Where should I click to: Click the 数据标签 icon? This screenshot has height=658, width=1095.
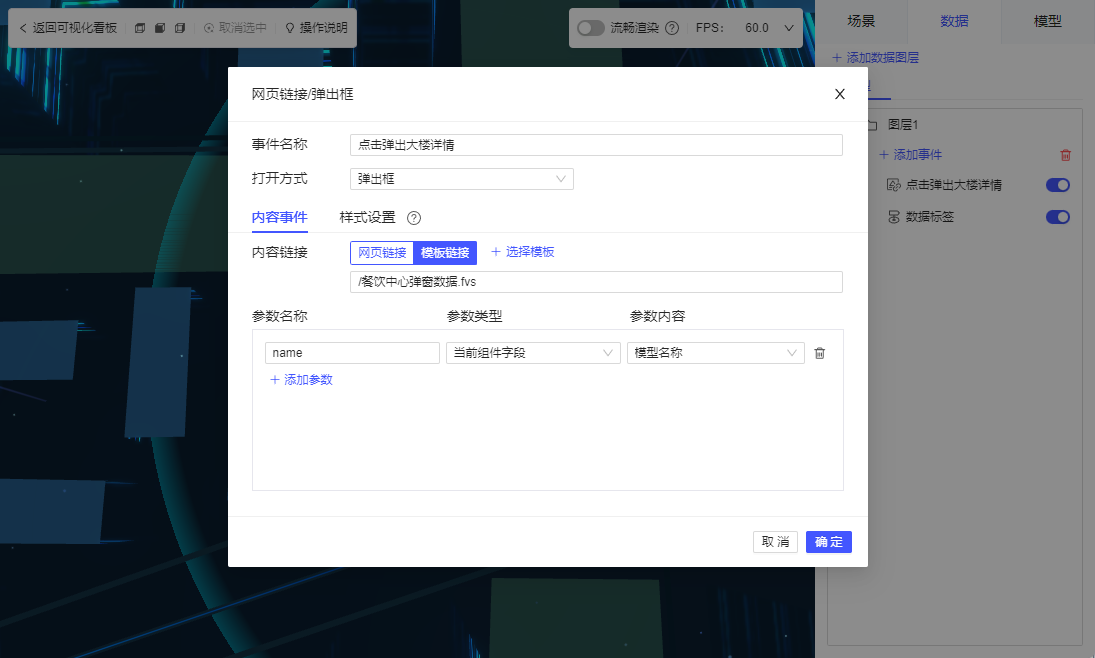(x=893, y=217)
